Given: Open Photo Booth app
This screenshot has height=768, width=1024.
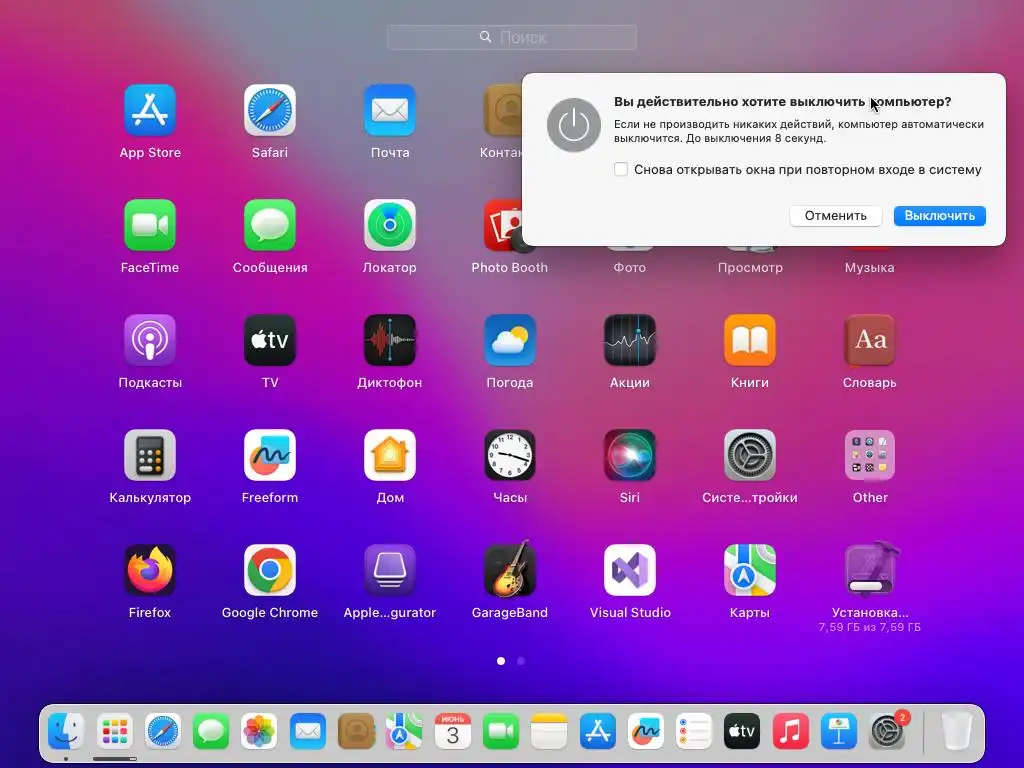Looking at the screenshot, I should 503,225.
